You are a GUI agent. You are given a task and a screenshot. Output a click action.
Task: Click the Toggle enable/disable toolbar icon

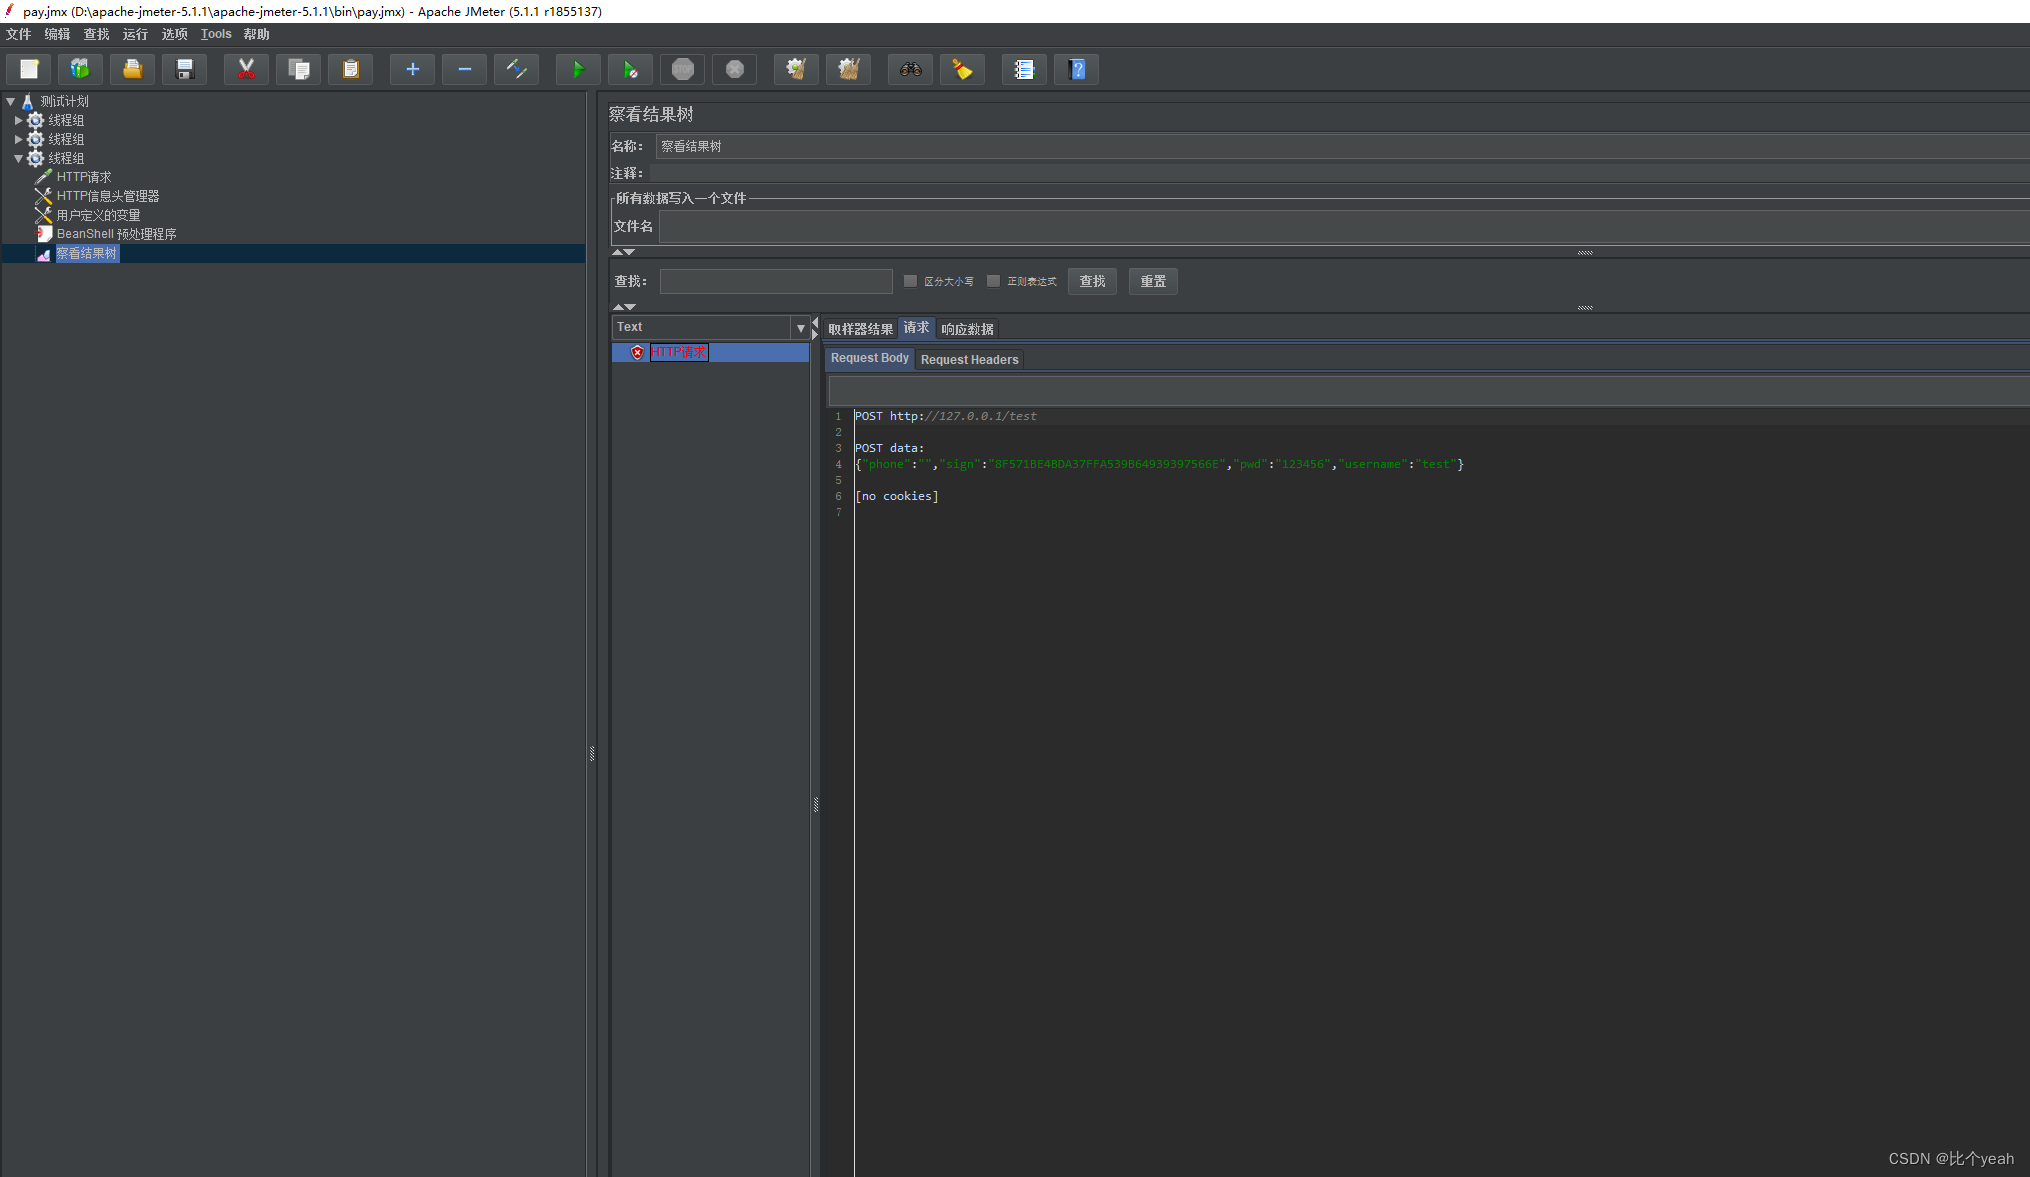[516, 69]
